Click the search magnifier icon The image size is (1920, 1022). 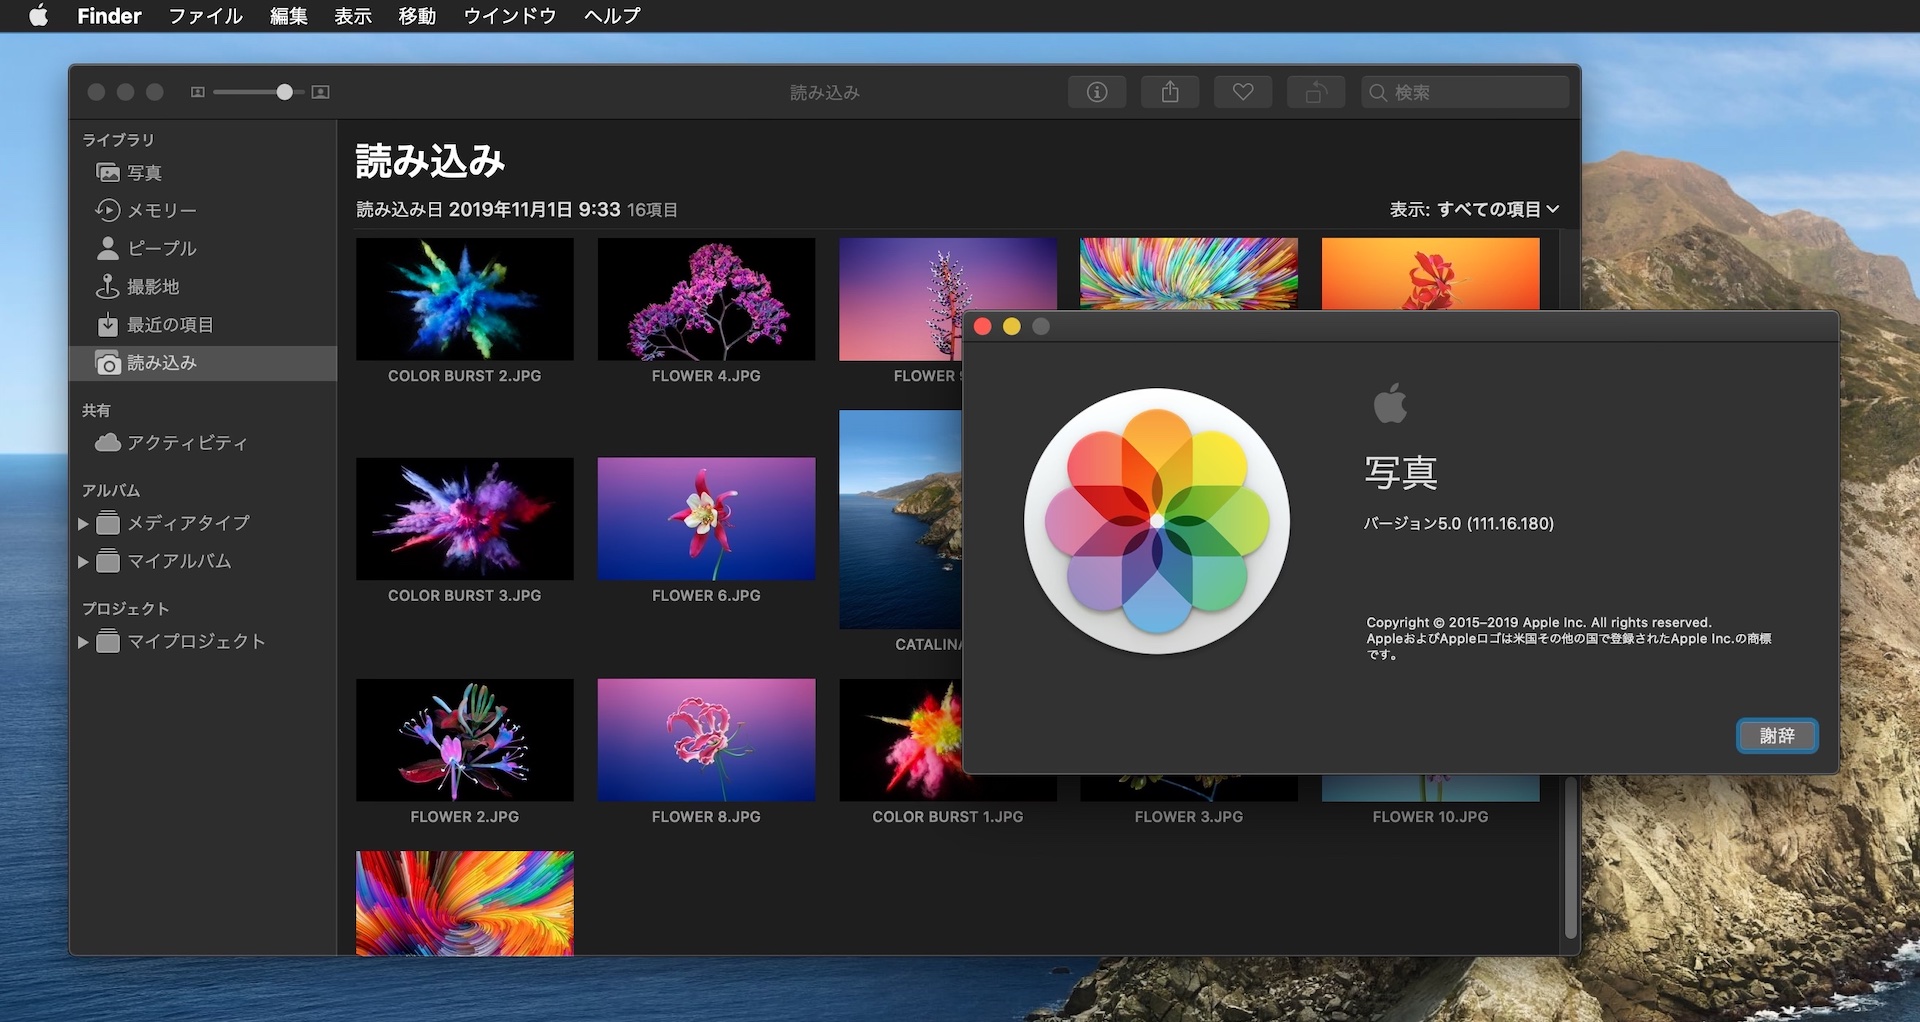[x=1378, y=92]
